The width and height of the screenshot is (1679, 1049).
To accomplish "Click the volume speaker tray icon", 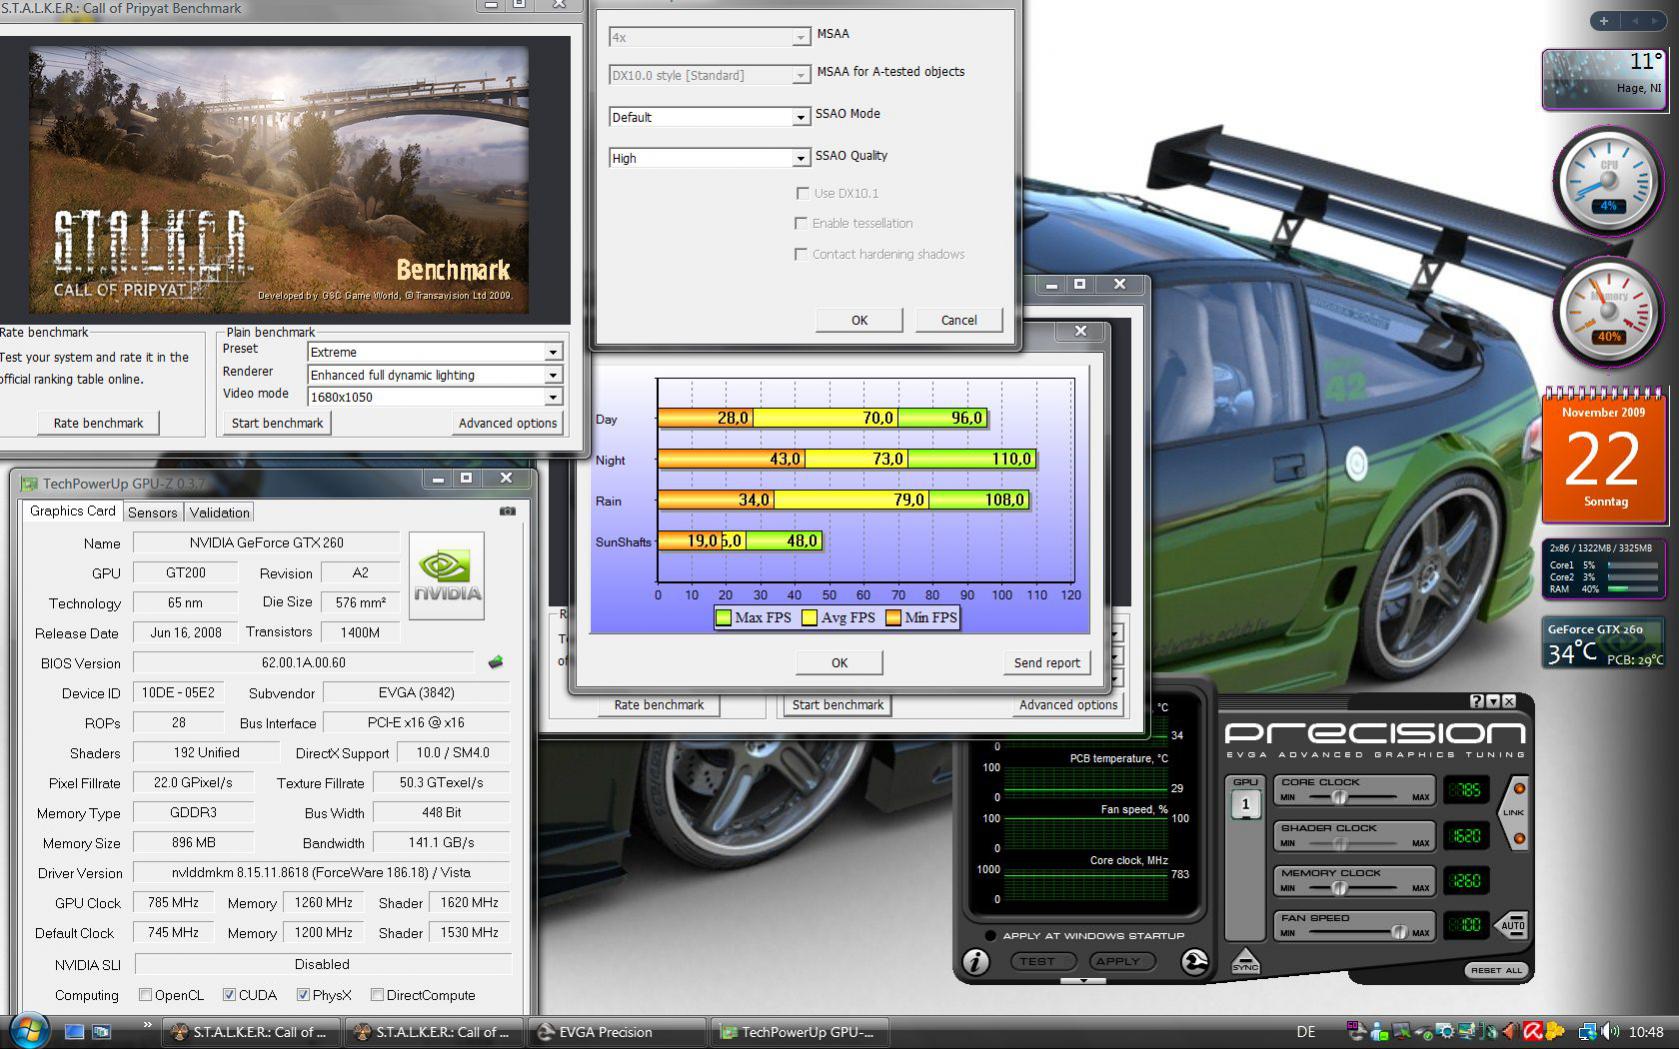I will [x=1609, y=1031].
